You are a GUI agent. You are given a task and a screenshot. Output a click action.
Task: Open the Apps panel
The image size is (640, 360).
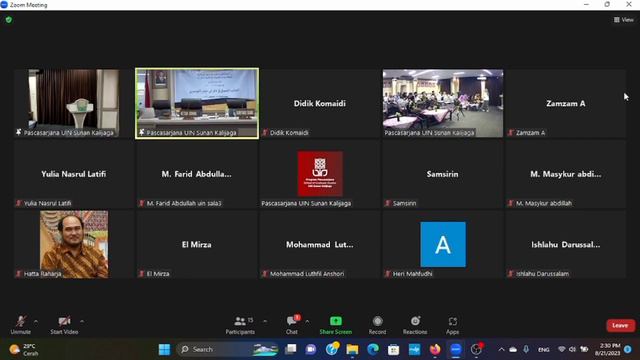click(x=452, y=325)
